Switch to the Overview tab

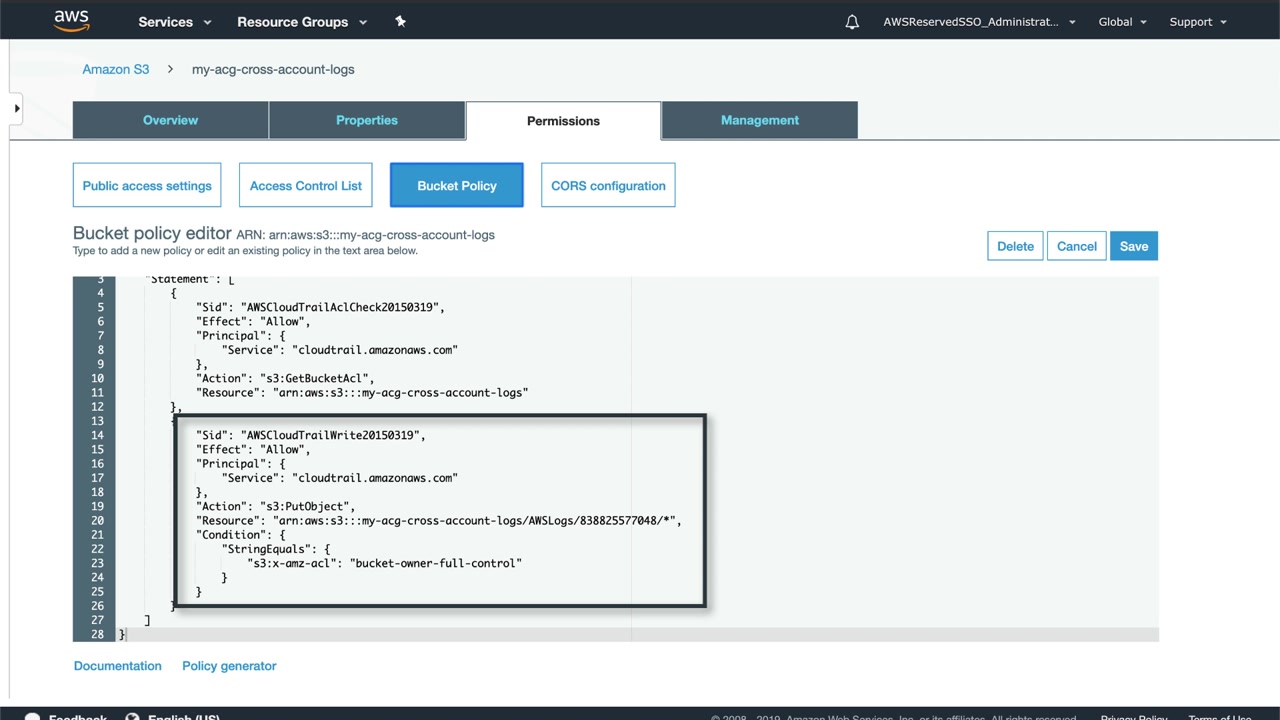[x=170, y=120]
